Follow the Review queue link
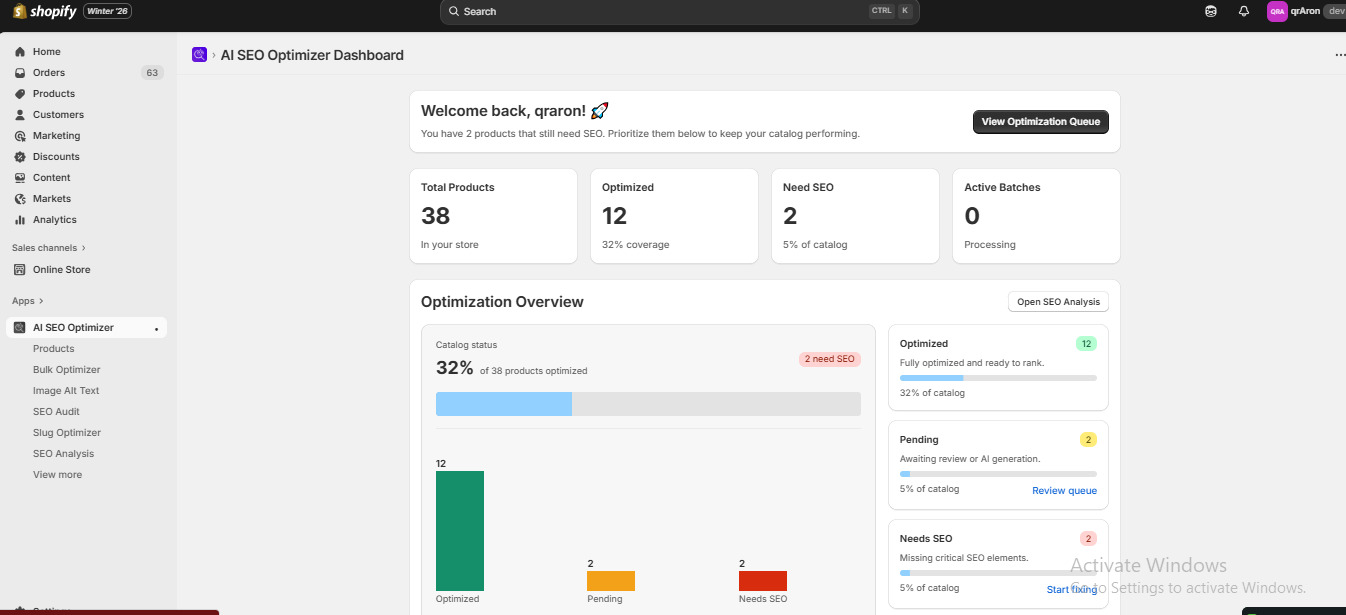The width and height of the screenshot is (1346, 615). (x=1064, y=491)
